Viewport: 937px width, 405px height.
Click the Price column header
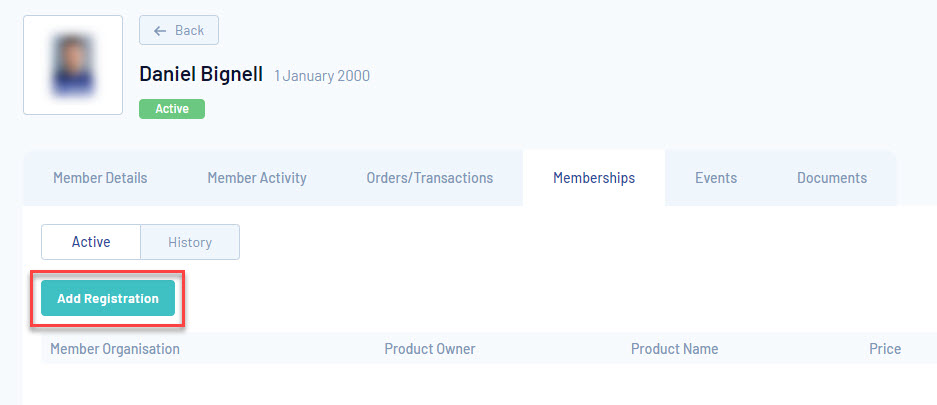885,349
